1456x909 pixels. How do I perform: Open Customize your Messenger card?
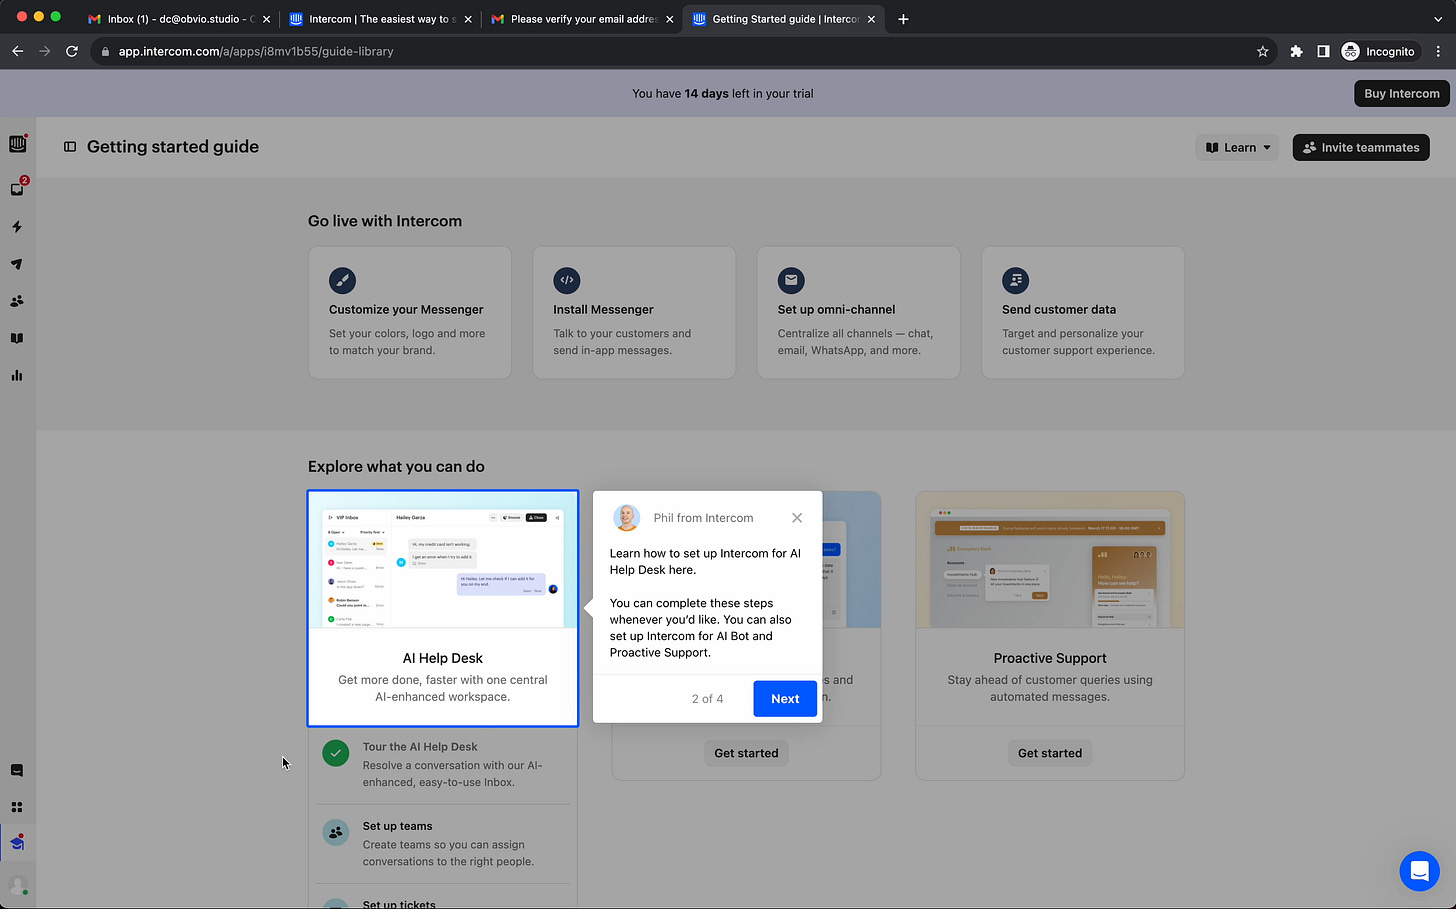click(x=410, y=313)
